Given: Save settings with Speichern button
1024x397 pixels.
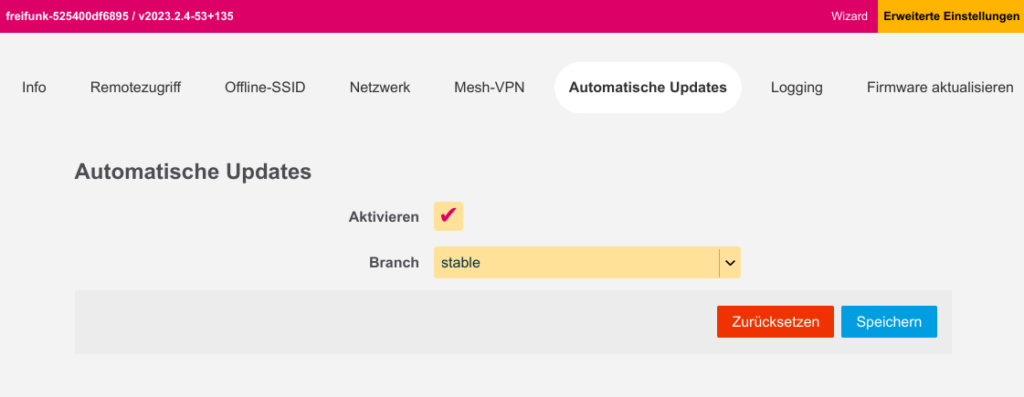Looking at the screenshot, I should click(889, 322).
